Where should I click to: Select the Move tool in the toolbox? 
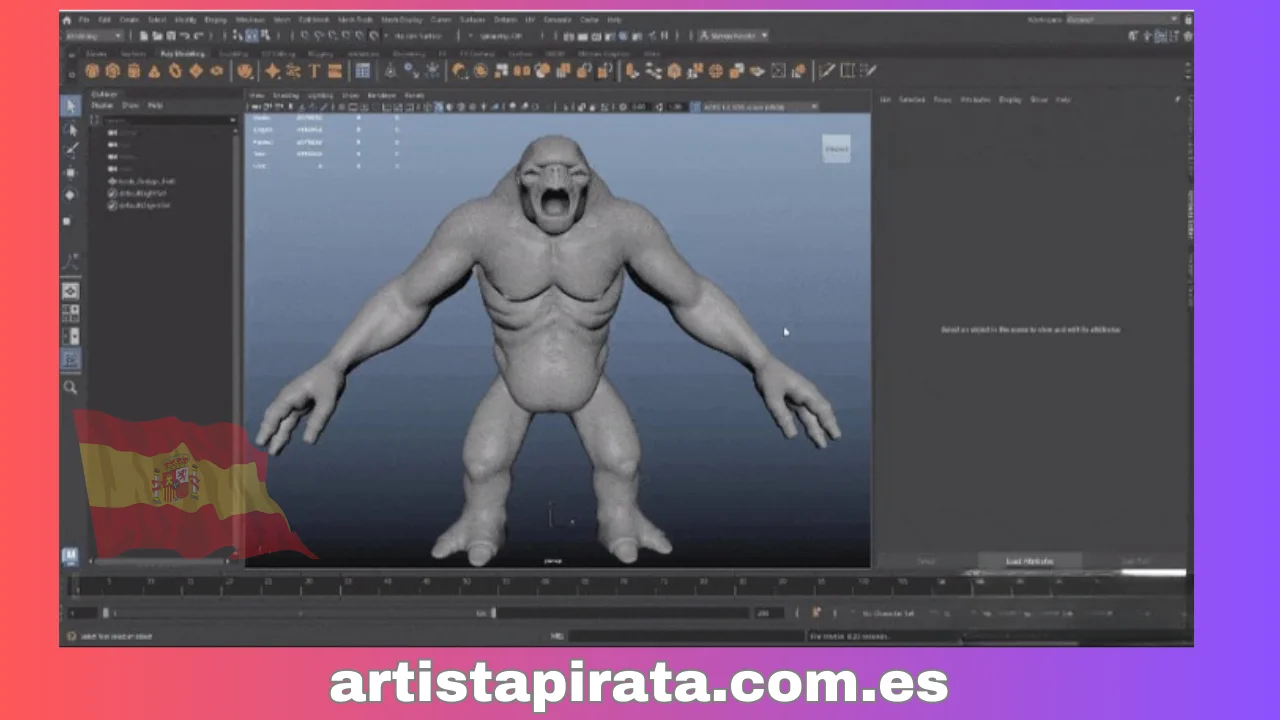71,172
